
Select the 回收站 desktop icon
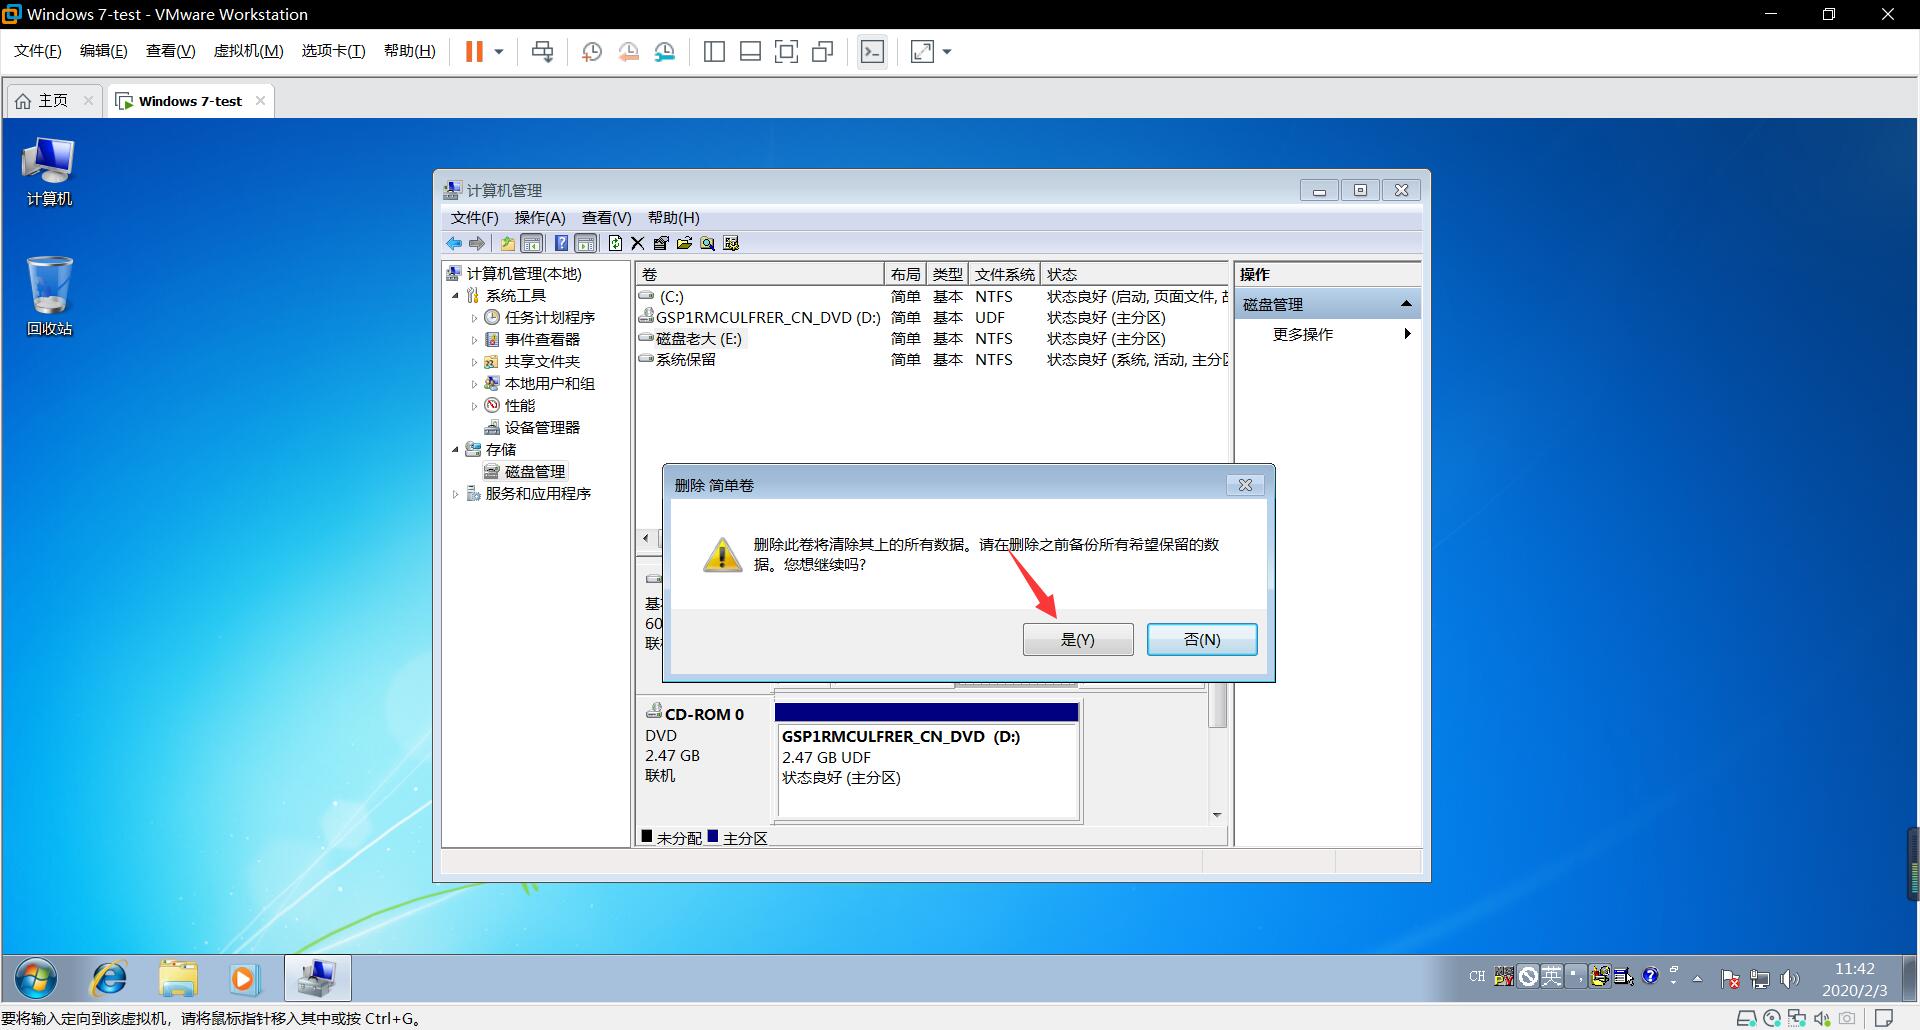point(49,297)
